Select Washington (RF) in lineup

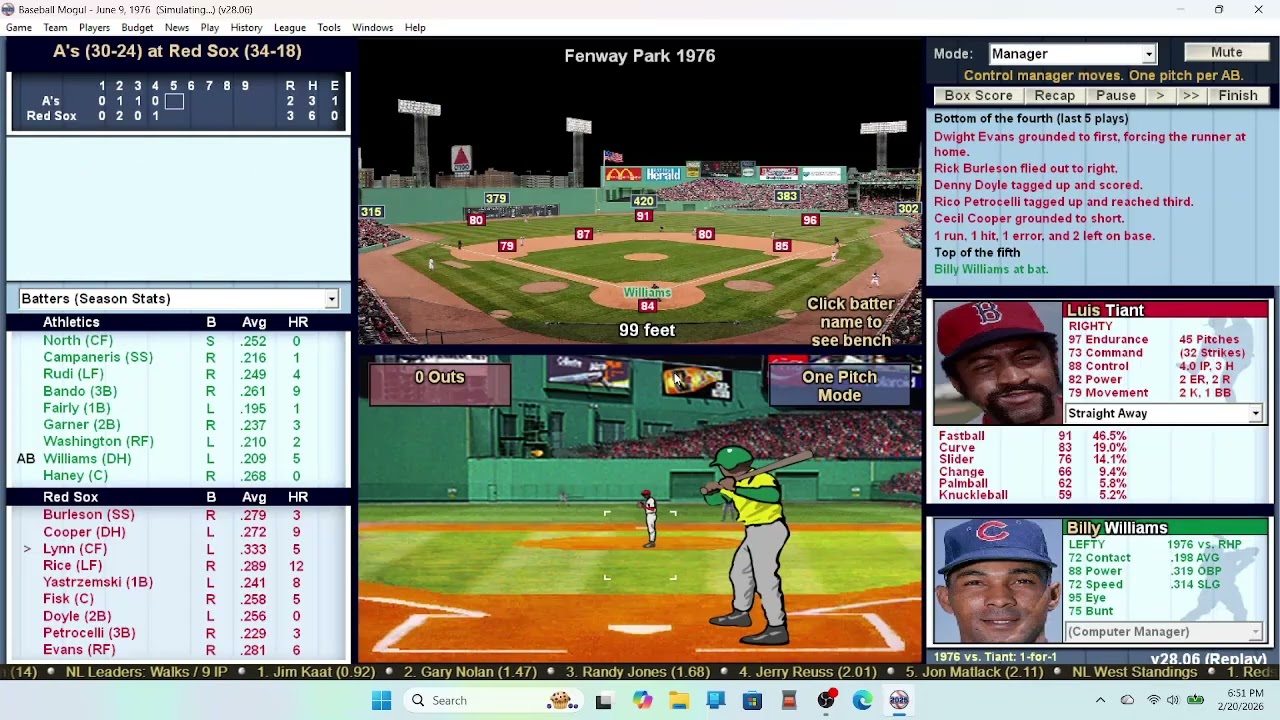click(98, 442)
